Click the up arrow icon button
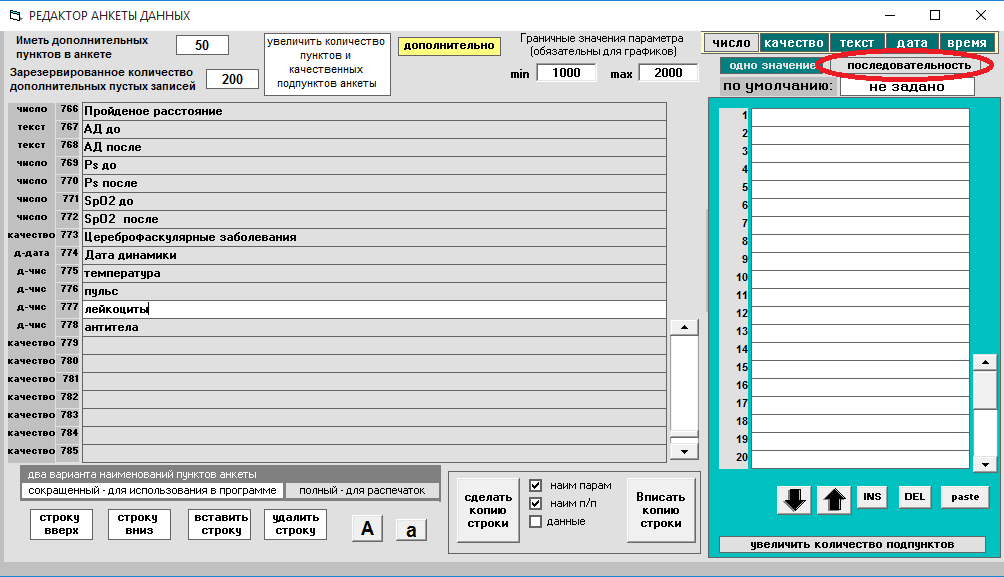The image size is (1004, 577). [x=833, y=500]
